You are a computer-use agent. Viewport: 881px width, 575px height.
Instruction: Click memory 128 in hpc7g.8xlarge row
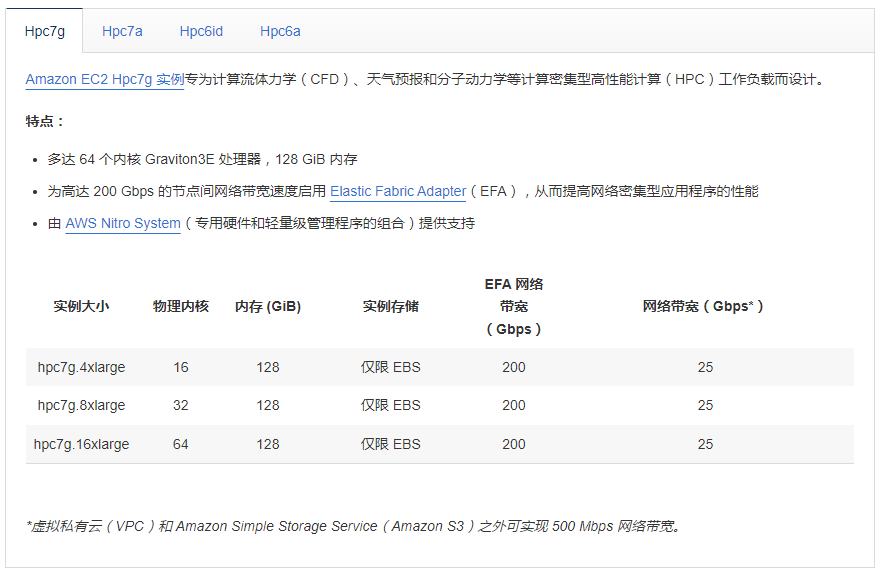point(268,405)
